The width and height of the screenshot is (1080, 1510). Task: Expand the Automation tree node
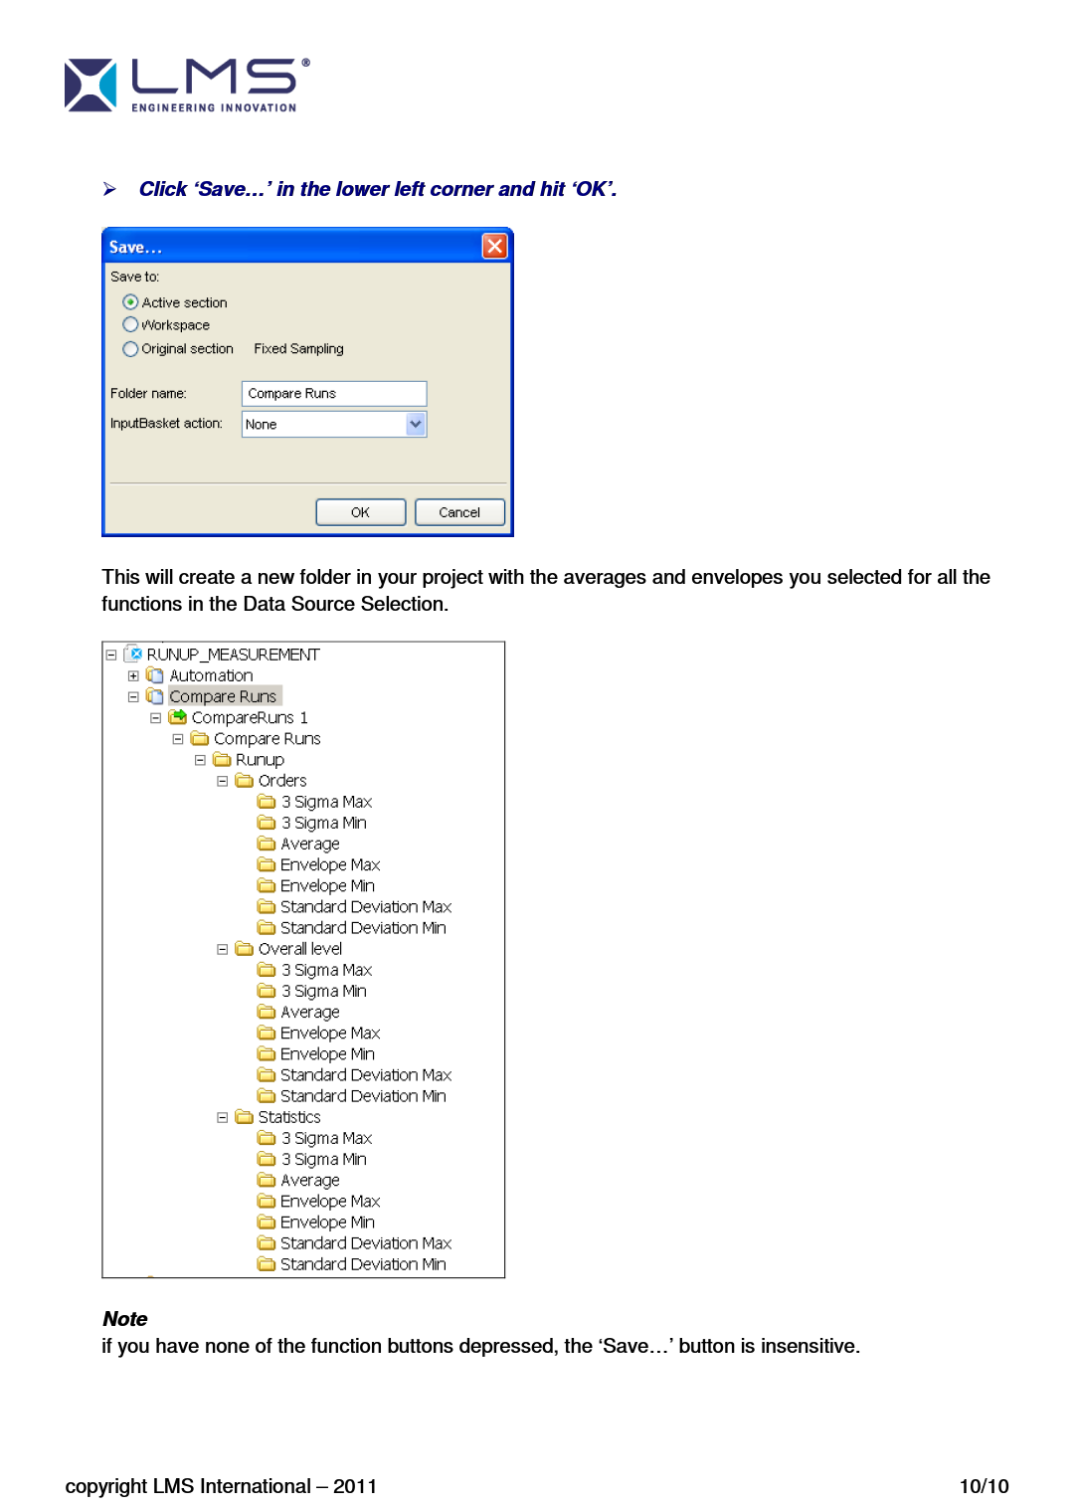(x=133, y=676)
